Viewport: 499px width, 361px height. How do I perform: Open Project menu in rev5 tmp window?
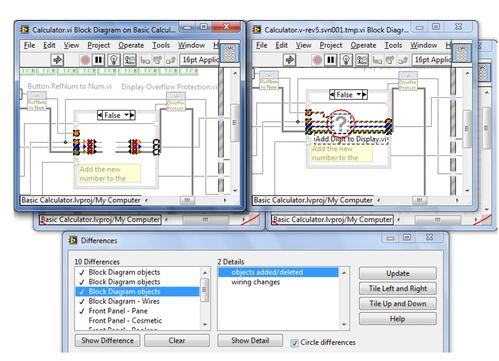[331, 45]
